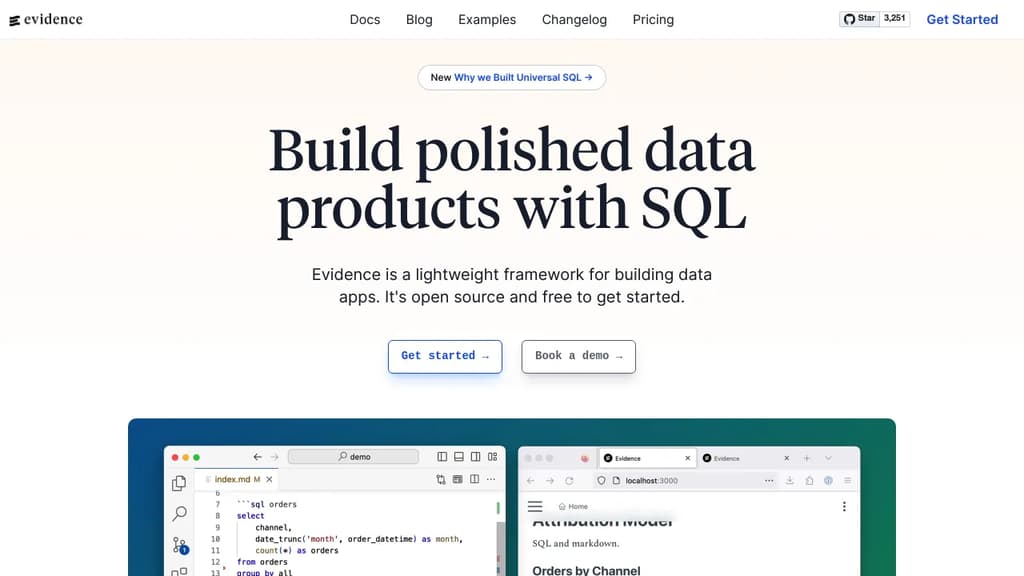The image size is (1024, 576).
Task: Open the kebab menu on the Evidence page
Action: 844,506
